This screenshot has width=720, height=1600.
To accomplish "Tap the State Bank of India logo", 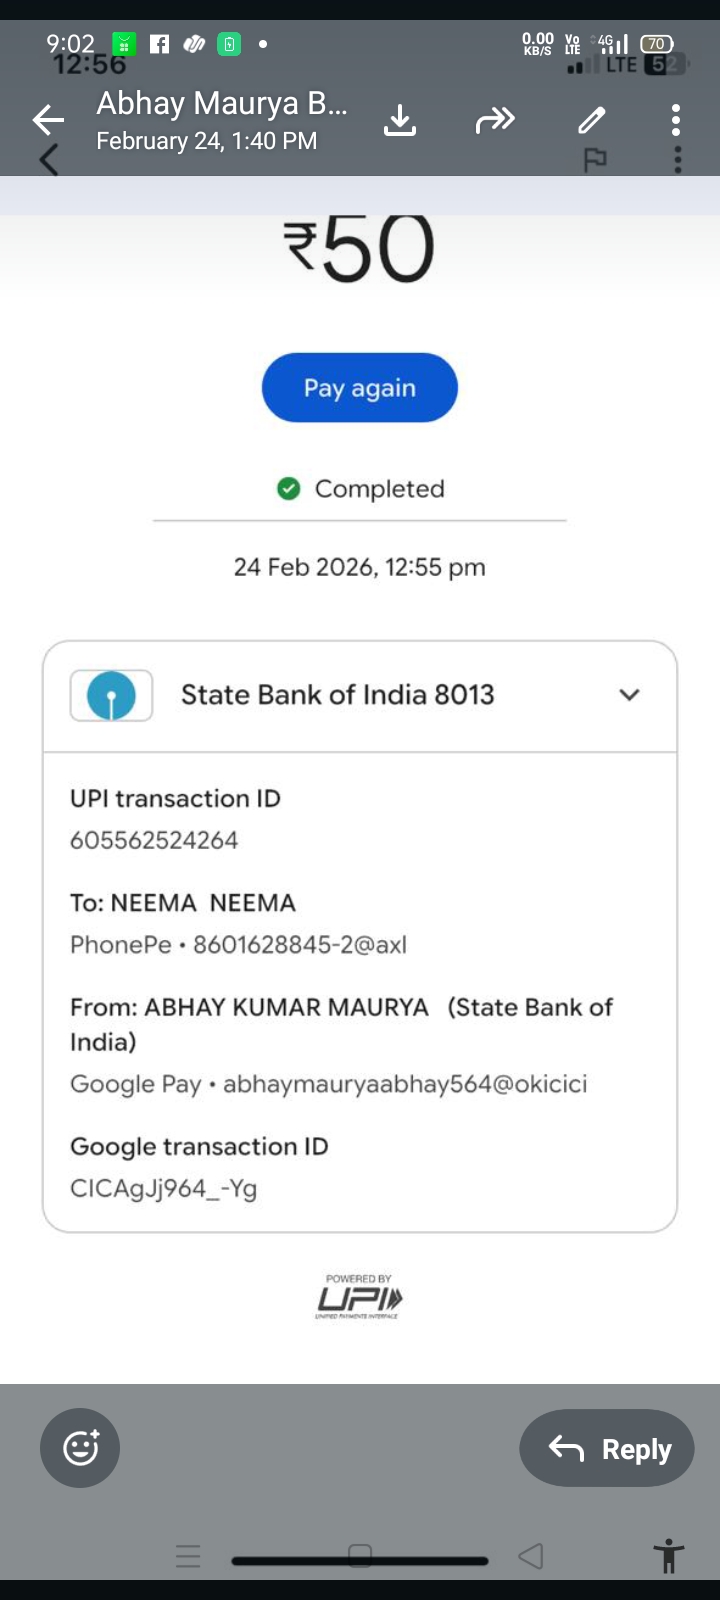I will (111, 695).
